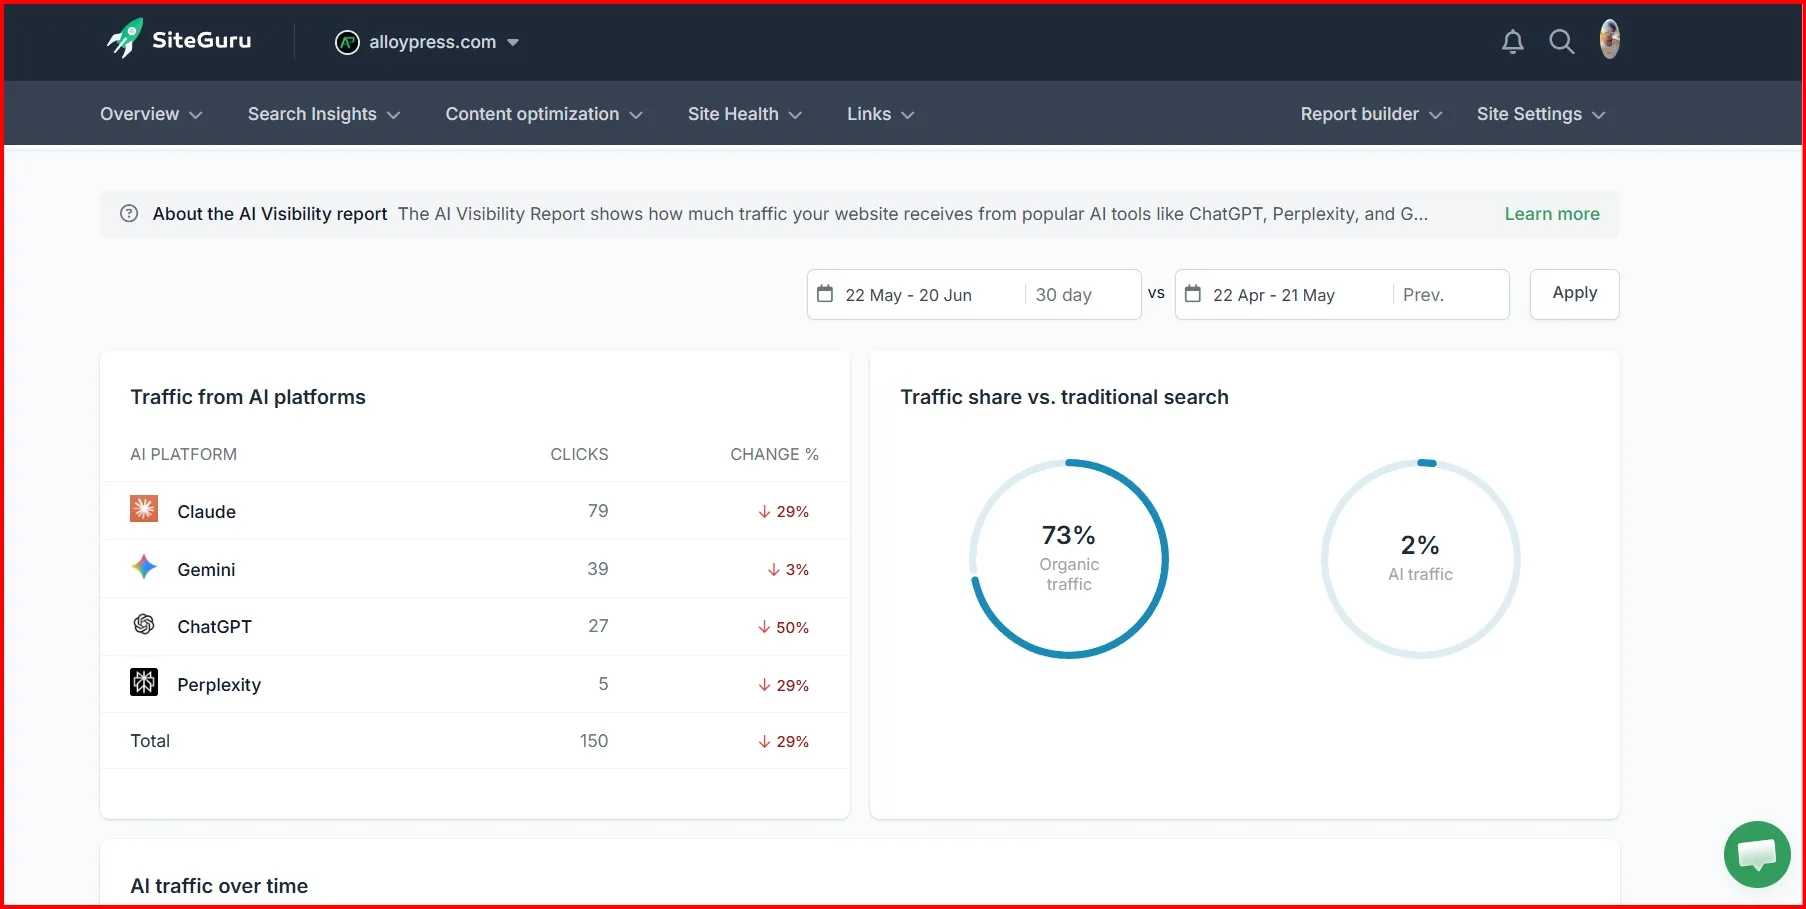Open the Site Settings menu
The width and height of the screenshot is (1806, 909).
pos(1541,114)
